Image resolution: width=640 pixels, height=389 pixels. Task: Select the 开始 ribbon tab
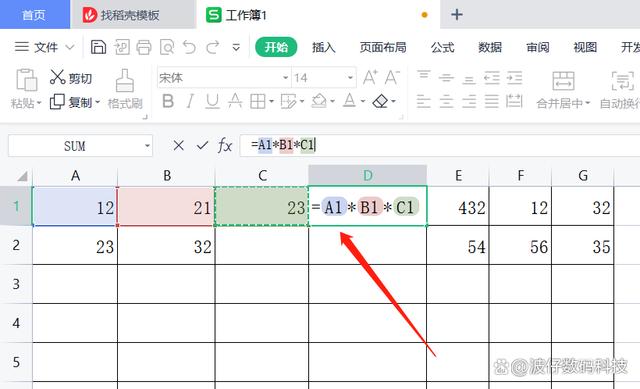(x=276, y=47)
